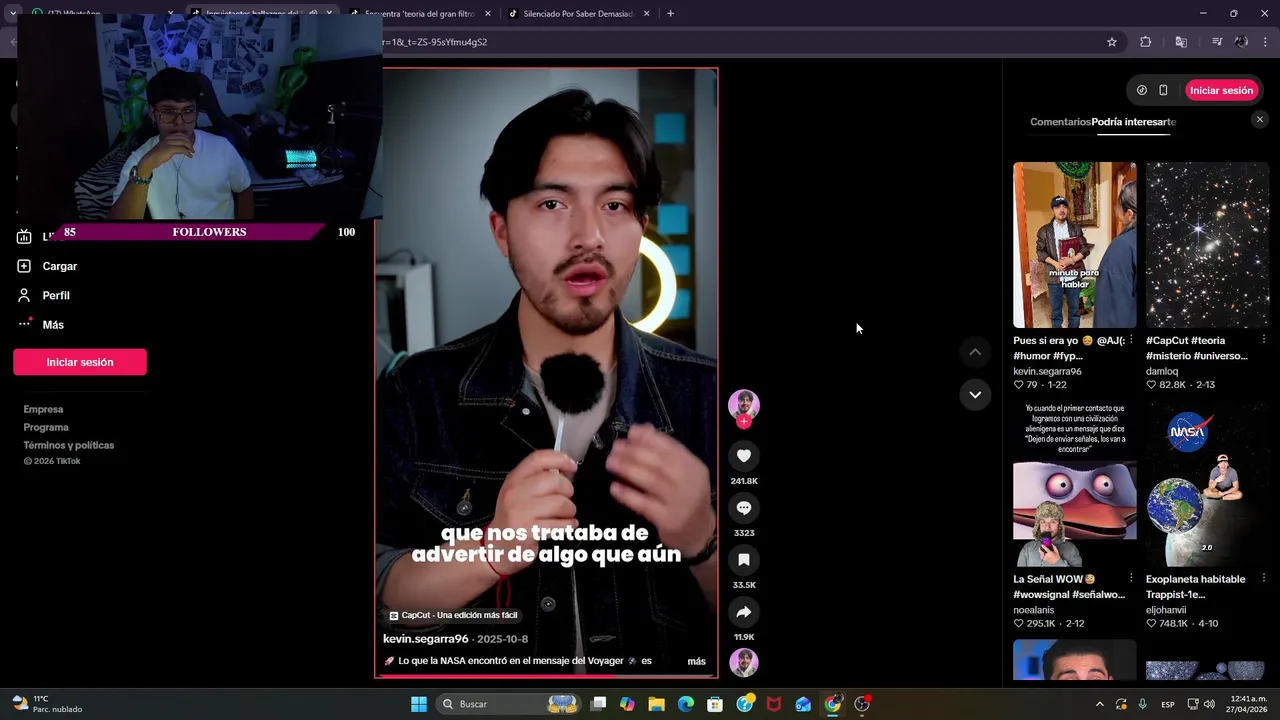Screen dimensions: 1280x720
Task: Click the video progress bar
Action: click(x=546, y=676)
